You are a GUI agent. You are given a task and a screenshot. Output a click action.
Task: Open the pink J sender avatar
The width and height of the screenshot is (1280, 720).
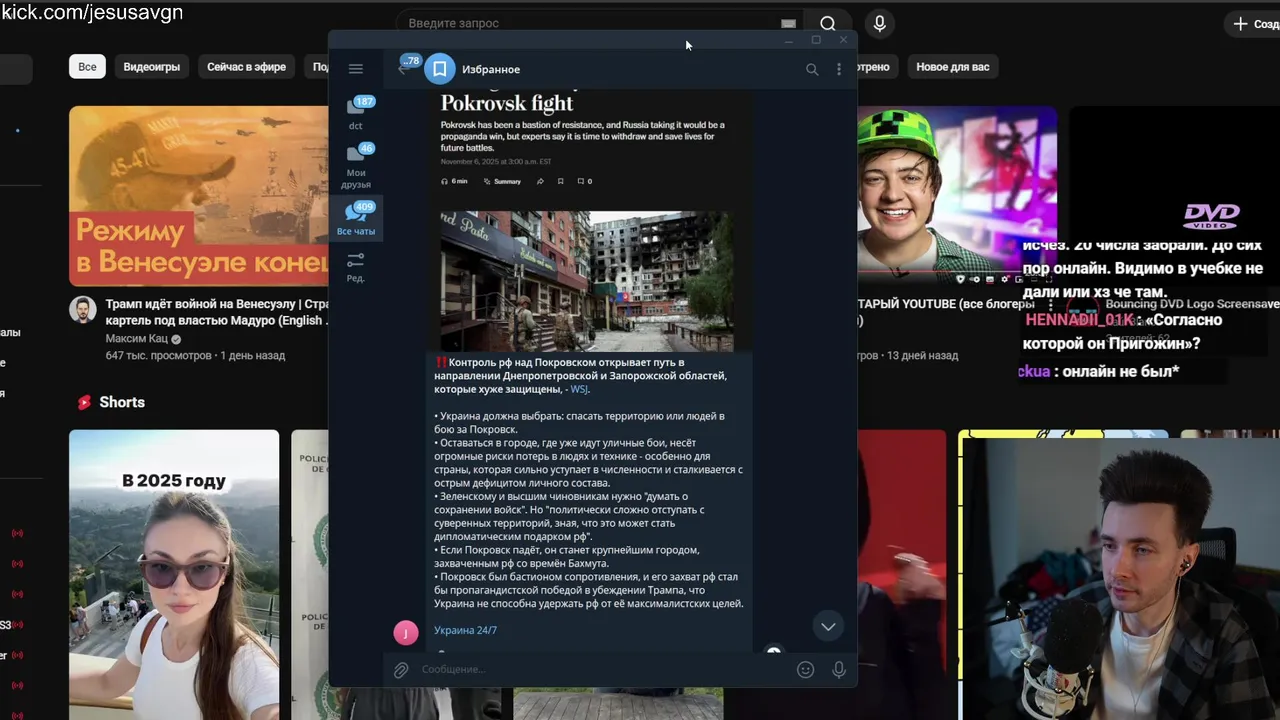click(406, 632)
